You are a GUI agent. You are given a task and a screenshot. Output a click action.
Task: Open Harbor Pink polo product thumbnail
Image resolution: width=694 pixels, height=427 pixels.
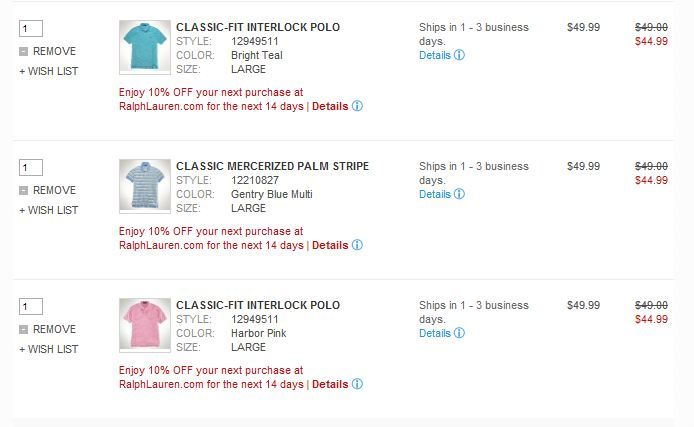click(x=145, y=324)
